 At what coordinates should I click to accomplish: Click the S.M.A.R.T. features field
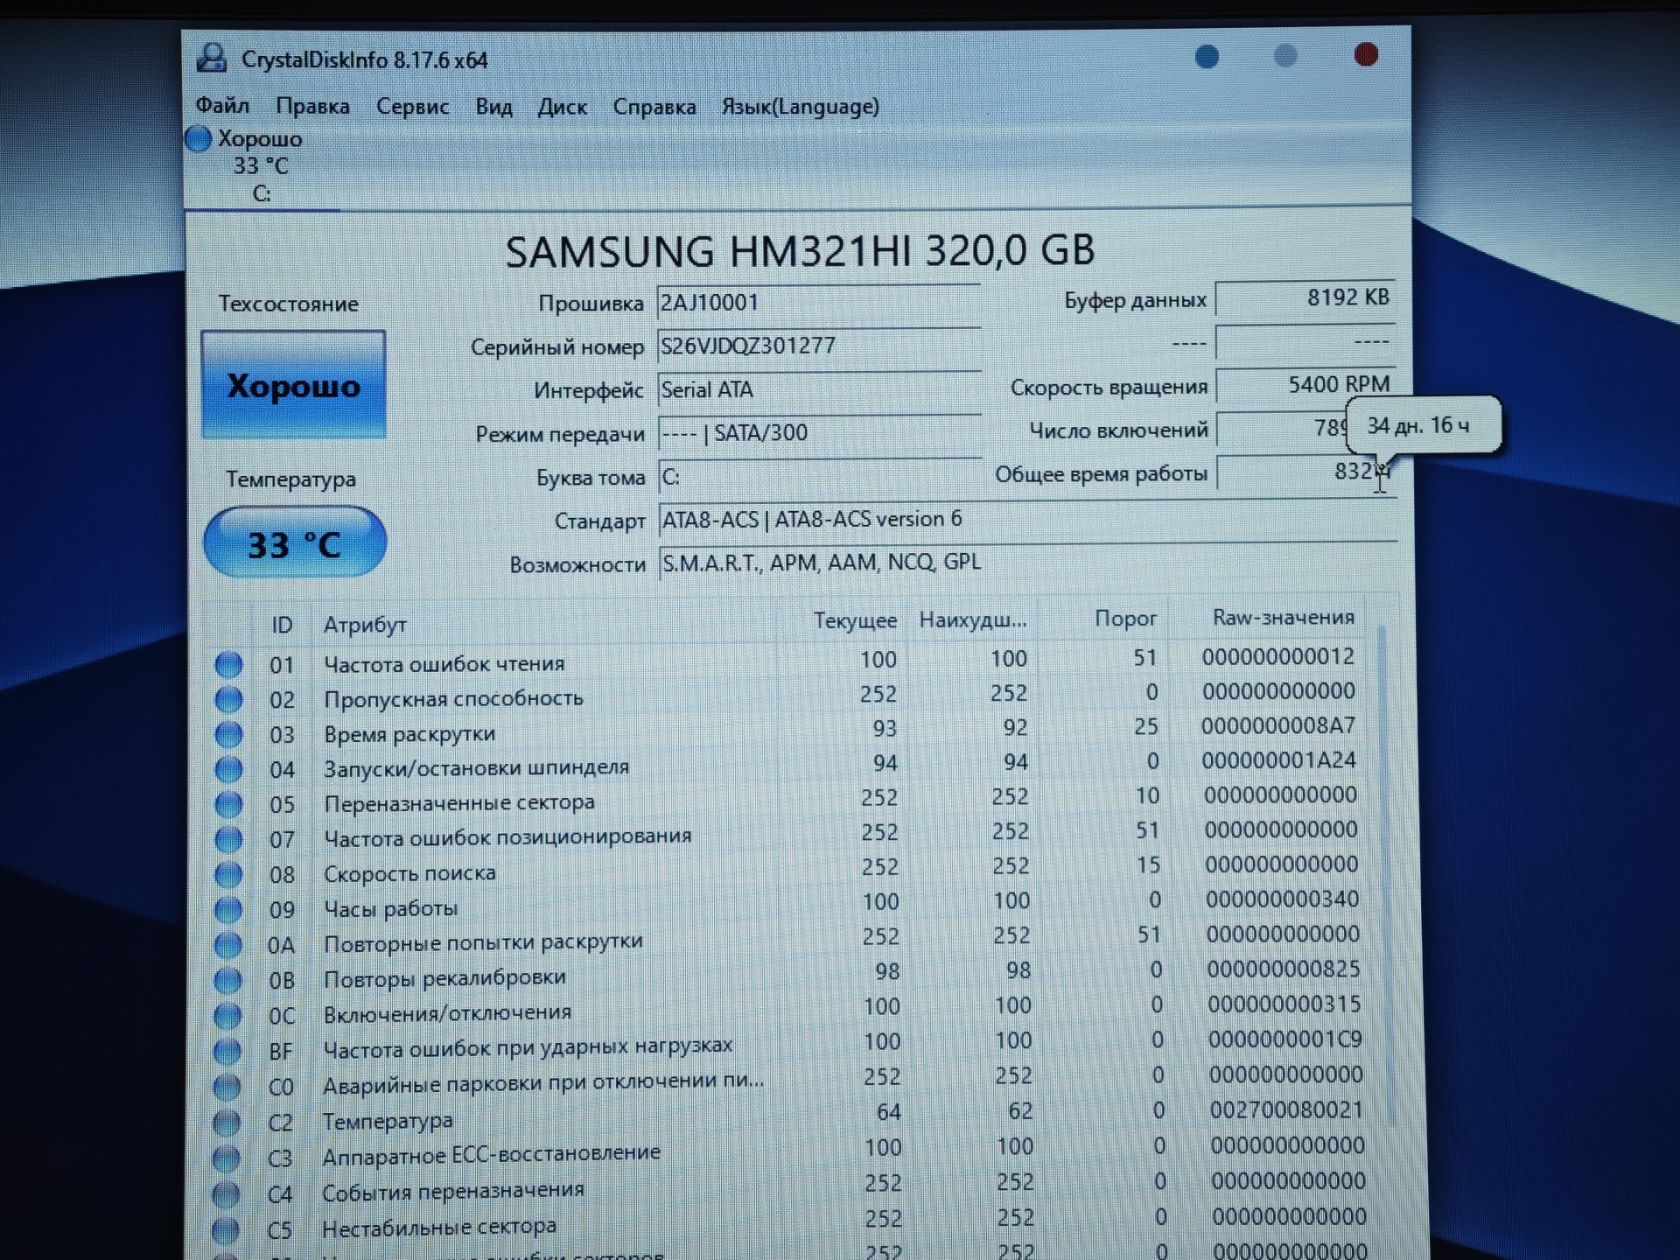pos(1027,562)
